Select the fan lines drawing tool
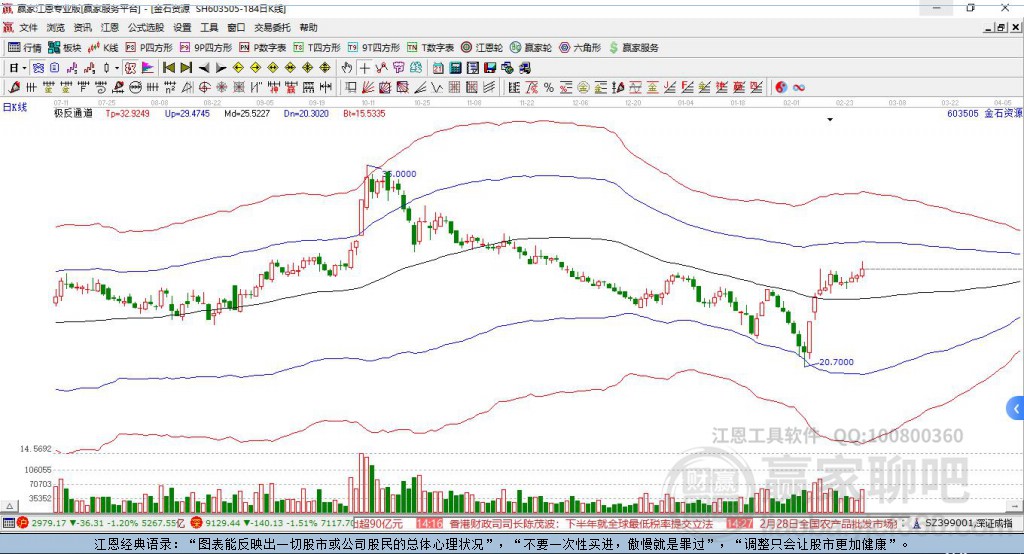The width and height of the screenshot is (1024, 554). 368,88
